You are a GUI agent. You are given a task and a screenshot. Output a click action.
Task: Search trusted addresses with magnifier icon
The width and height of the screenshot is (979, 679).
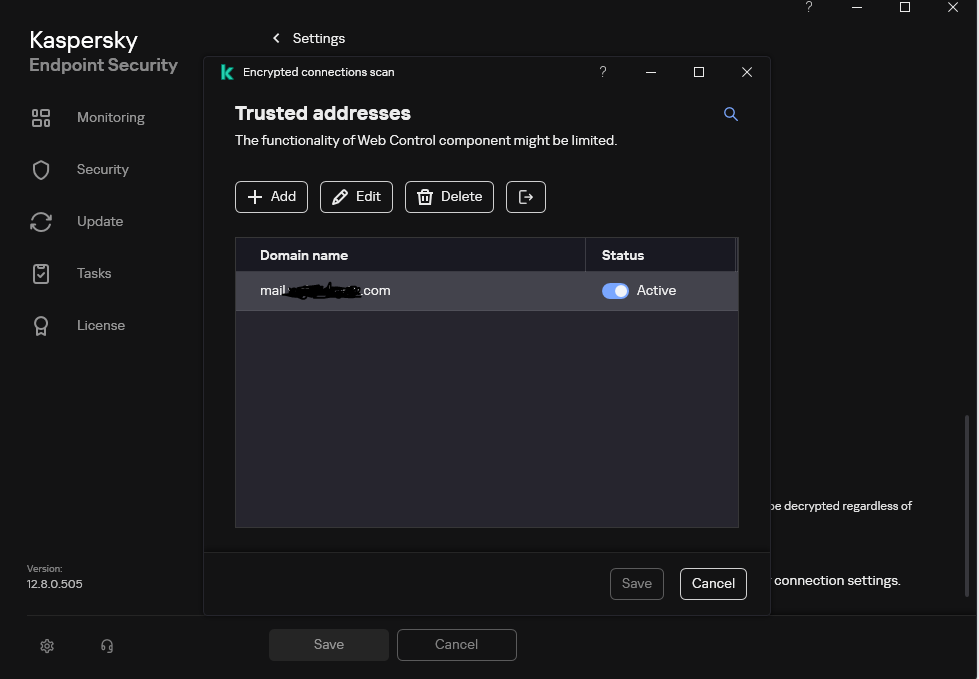click(x=731, y=114)
